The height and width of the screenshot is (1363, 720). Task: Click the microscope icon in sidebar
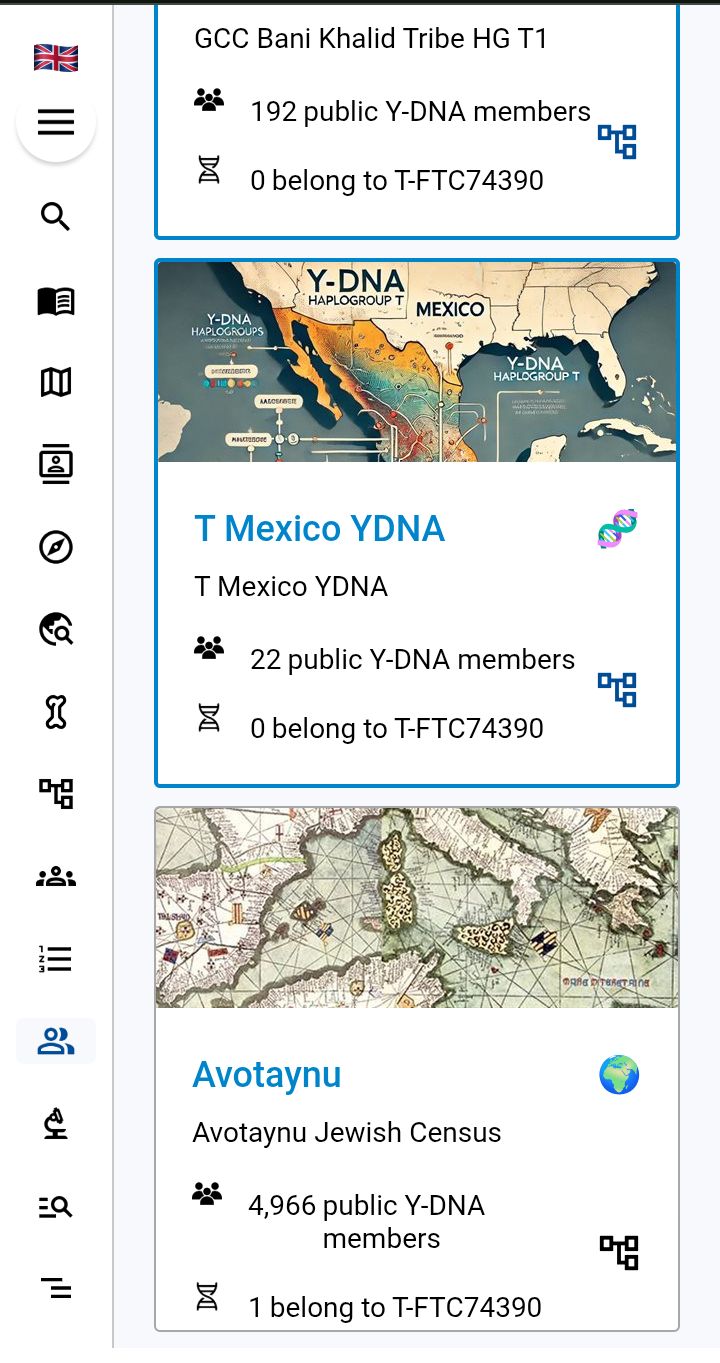coord(56,1123)
